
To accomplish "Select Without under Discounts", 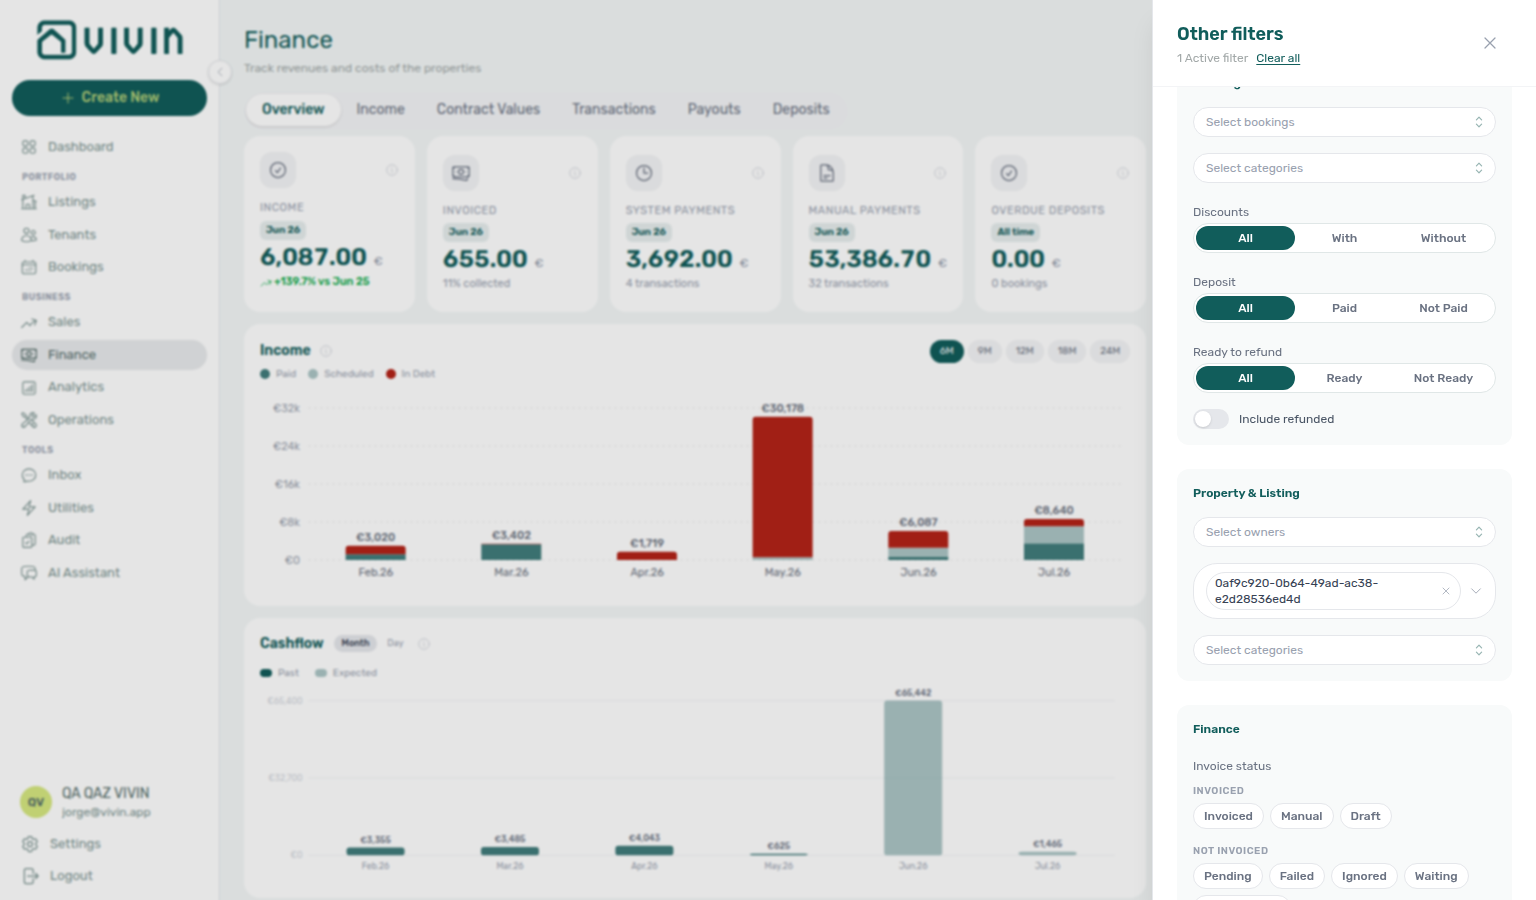I will click(1443, 238).
